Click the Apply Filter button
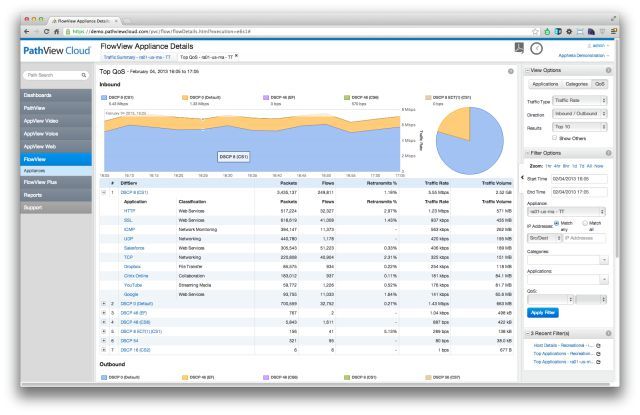This screenshot has width=640, height=415. coord(542,313)
